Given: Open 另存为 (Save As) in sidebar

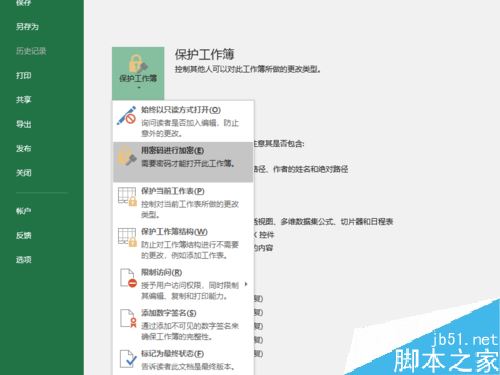Looking at the screenshot, I should [x=27, y=27].
